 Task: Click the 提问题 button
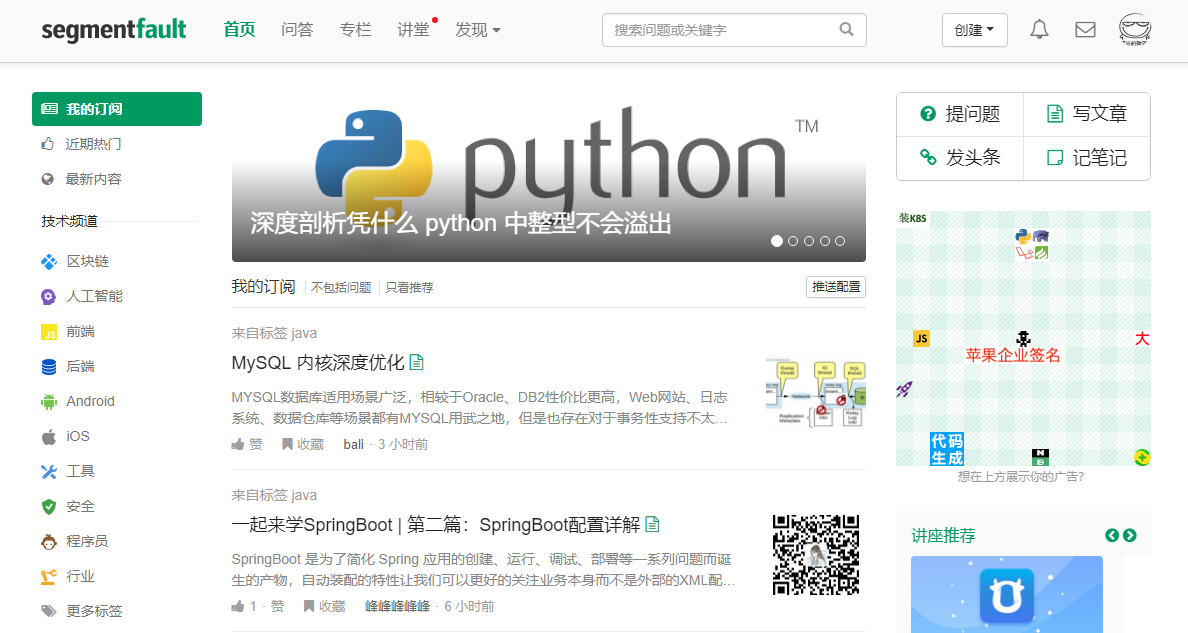click(960, 114)
